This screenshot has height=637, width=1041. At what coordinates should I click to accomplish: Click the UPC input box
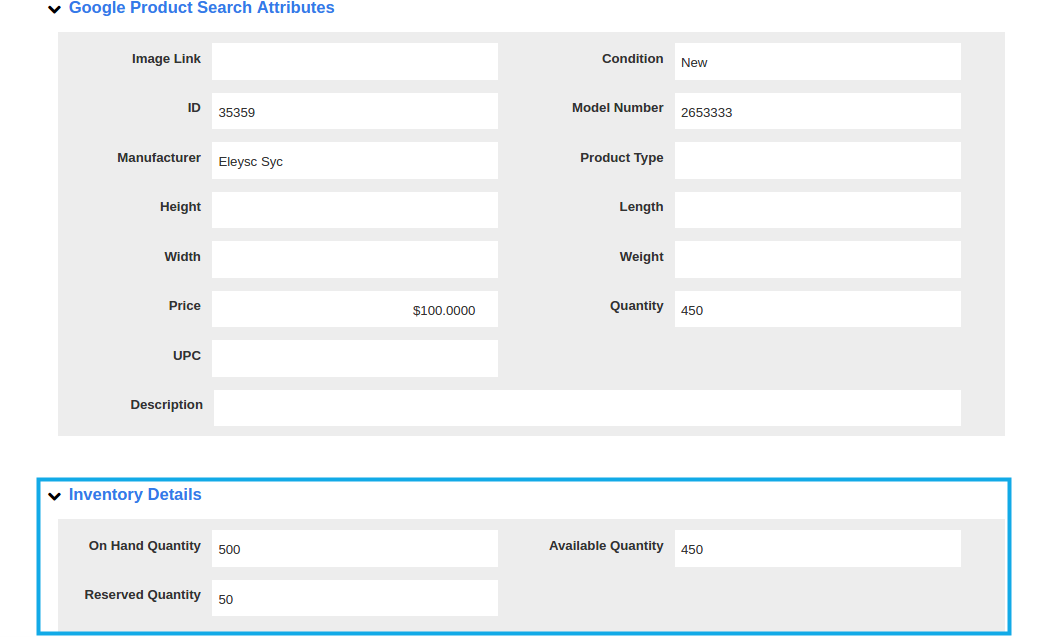pos(354,358)
